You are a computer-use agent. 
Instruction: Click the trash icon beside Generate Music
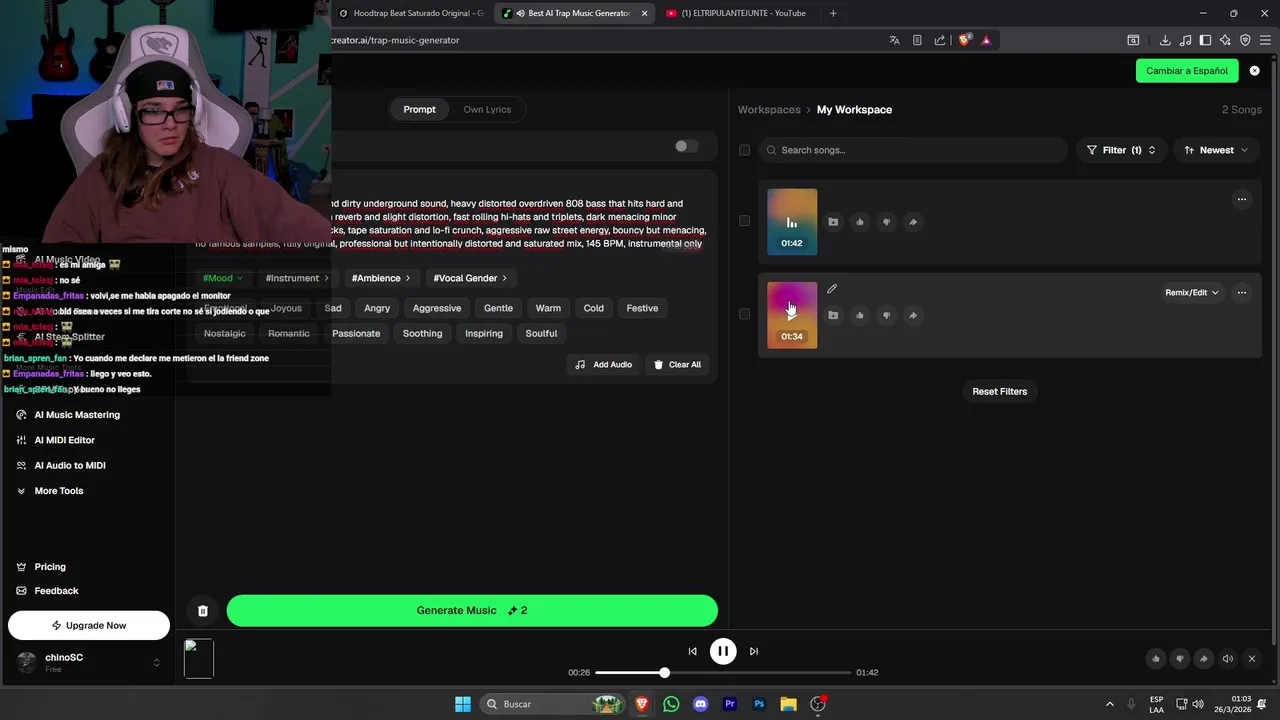203,611
